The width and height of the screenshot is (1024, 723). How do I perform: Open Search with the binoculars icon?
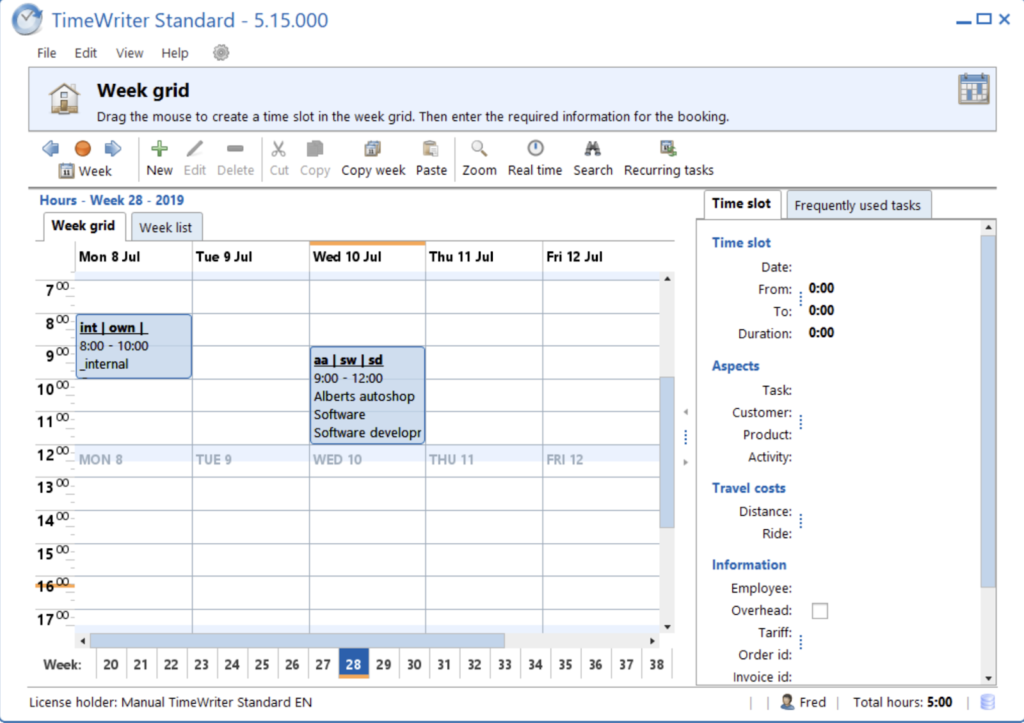pyautogui.click(x=592, y=149)
